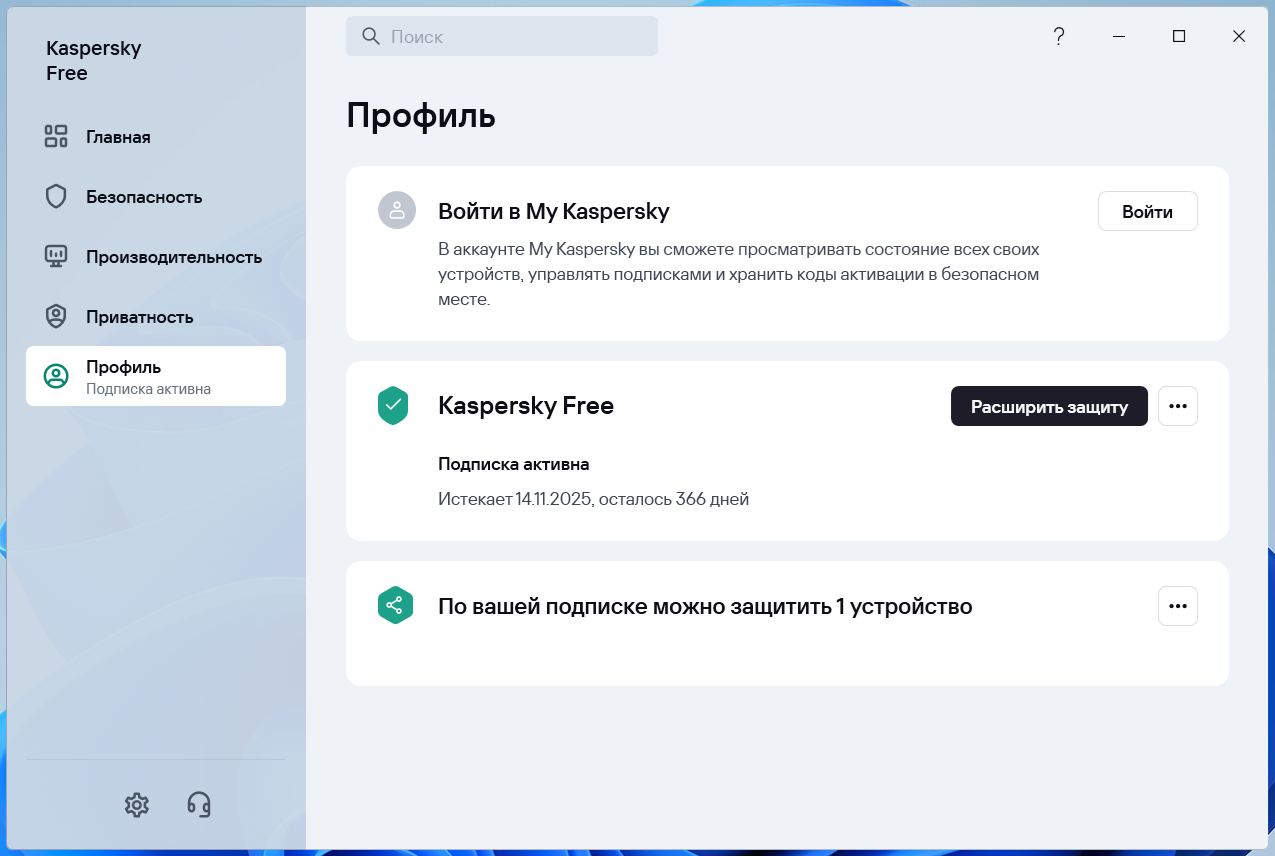Click the Приватность shield-person icon
1275x856 pixels.
pyautogui.click(x=56, y=317)
